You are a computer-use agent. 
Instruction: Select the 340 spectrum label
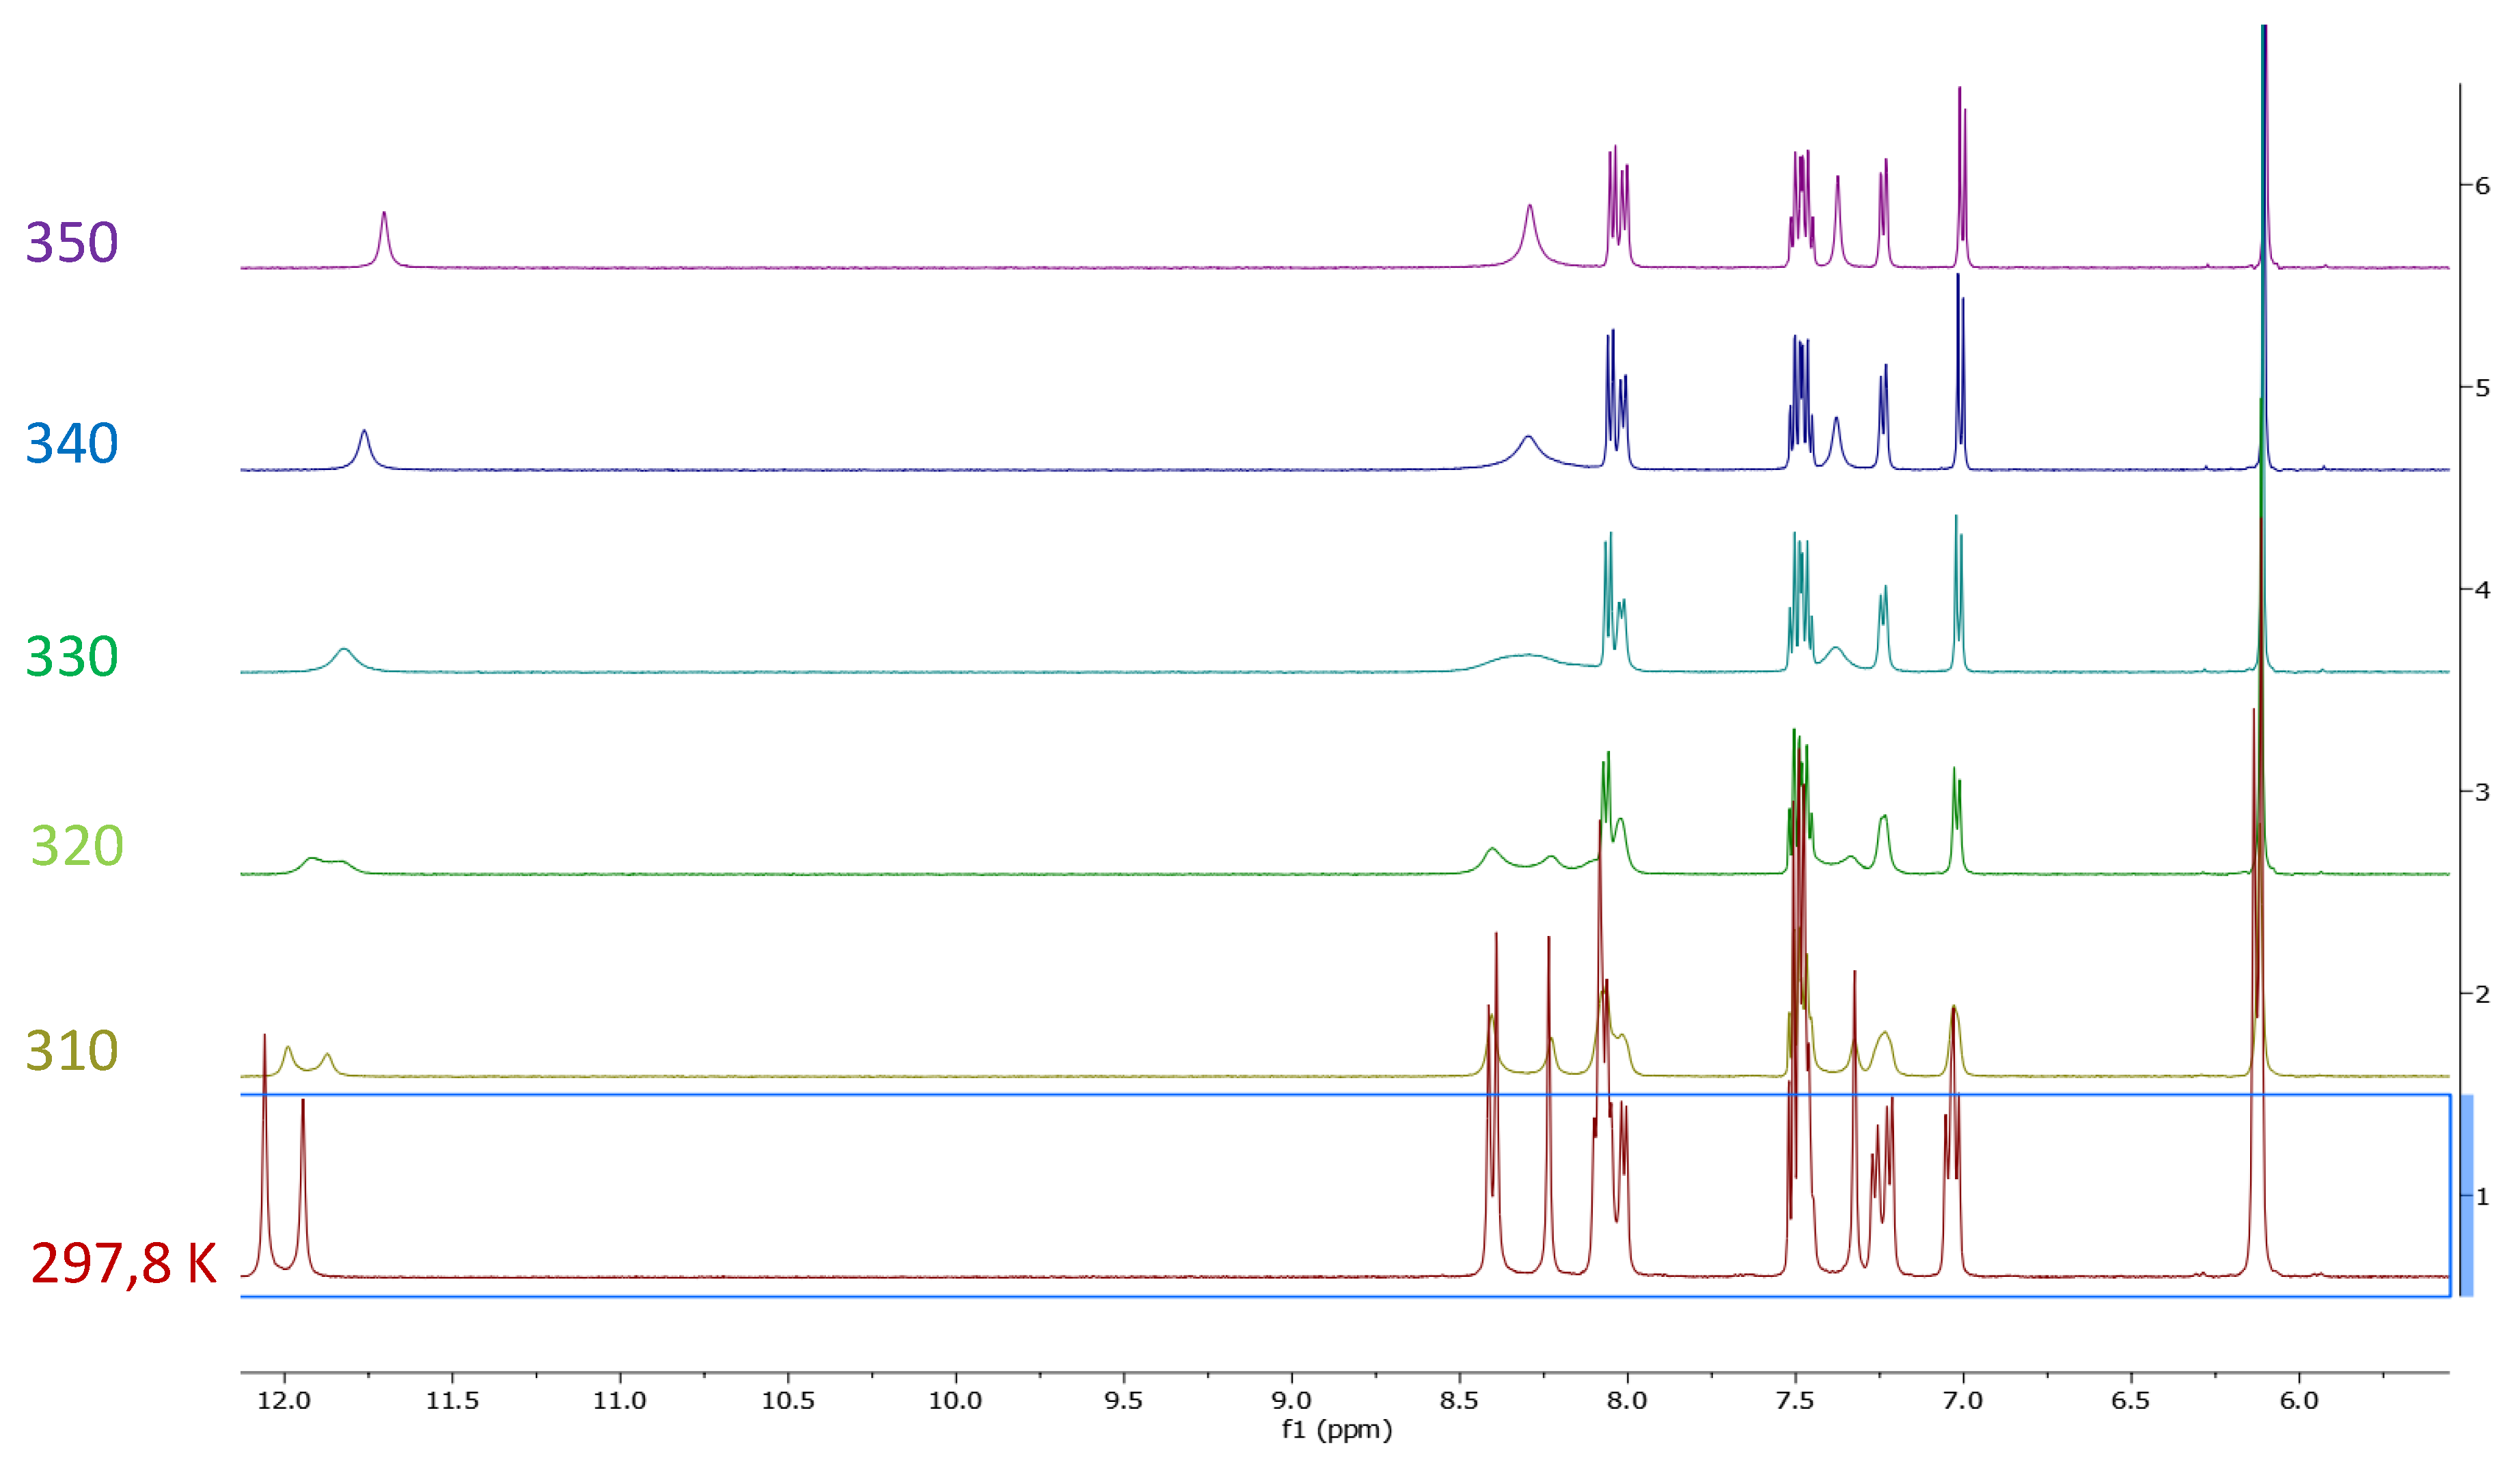(72, 444)
